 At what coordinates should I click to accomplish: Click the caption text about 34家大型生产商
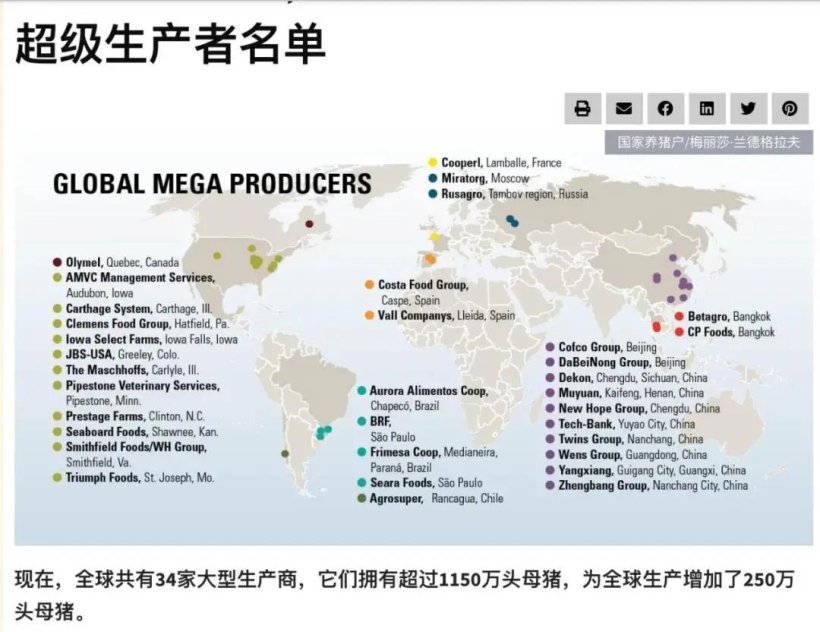[404, 595]
